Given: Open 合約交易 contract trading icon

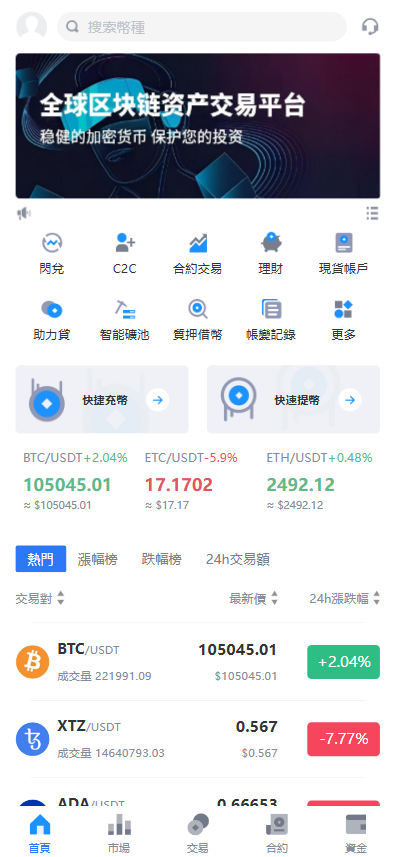Looking at the screenshot, I should [198, 243].
